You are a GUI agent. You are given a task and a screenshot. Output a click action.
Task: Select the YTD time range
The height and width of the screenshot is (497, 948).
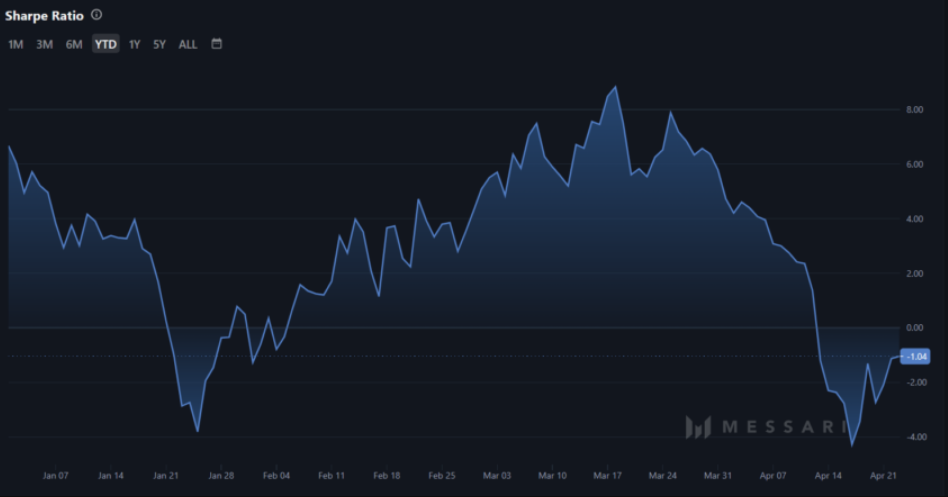tap(106, 44)
